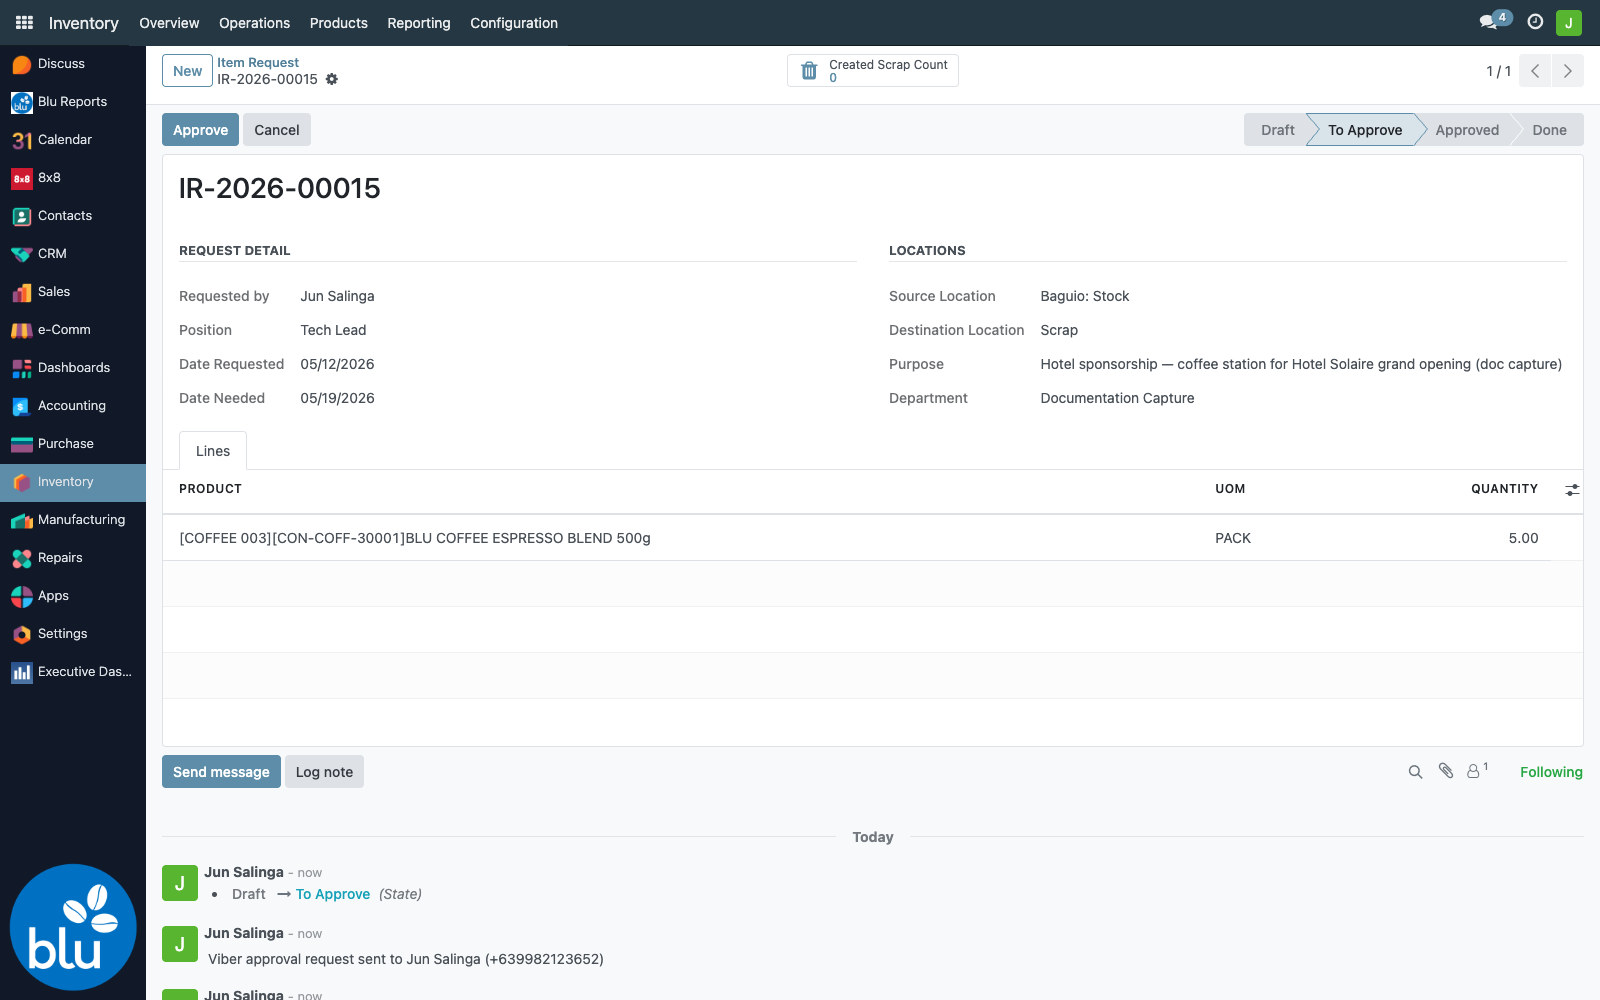The height and width of the screenshot is (1000, 1600).
Task: Click the Documentation Capture department value
Action: [x=1117, y=398]
